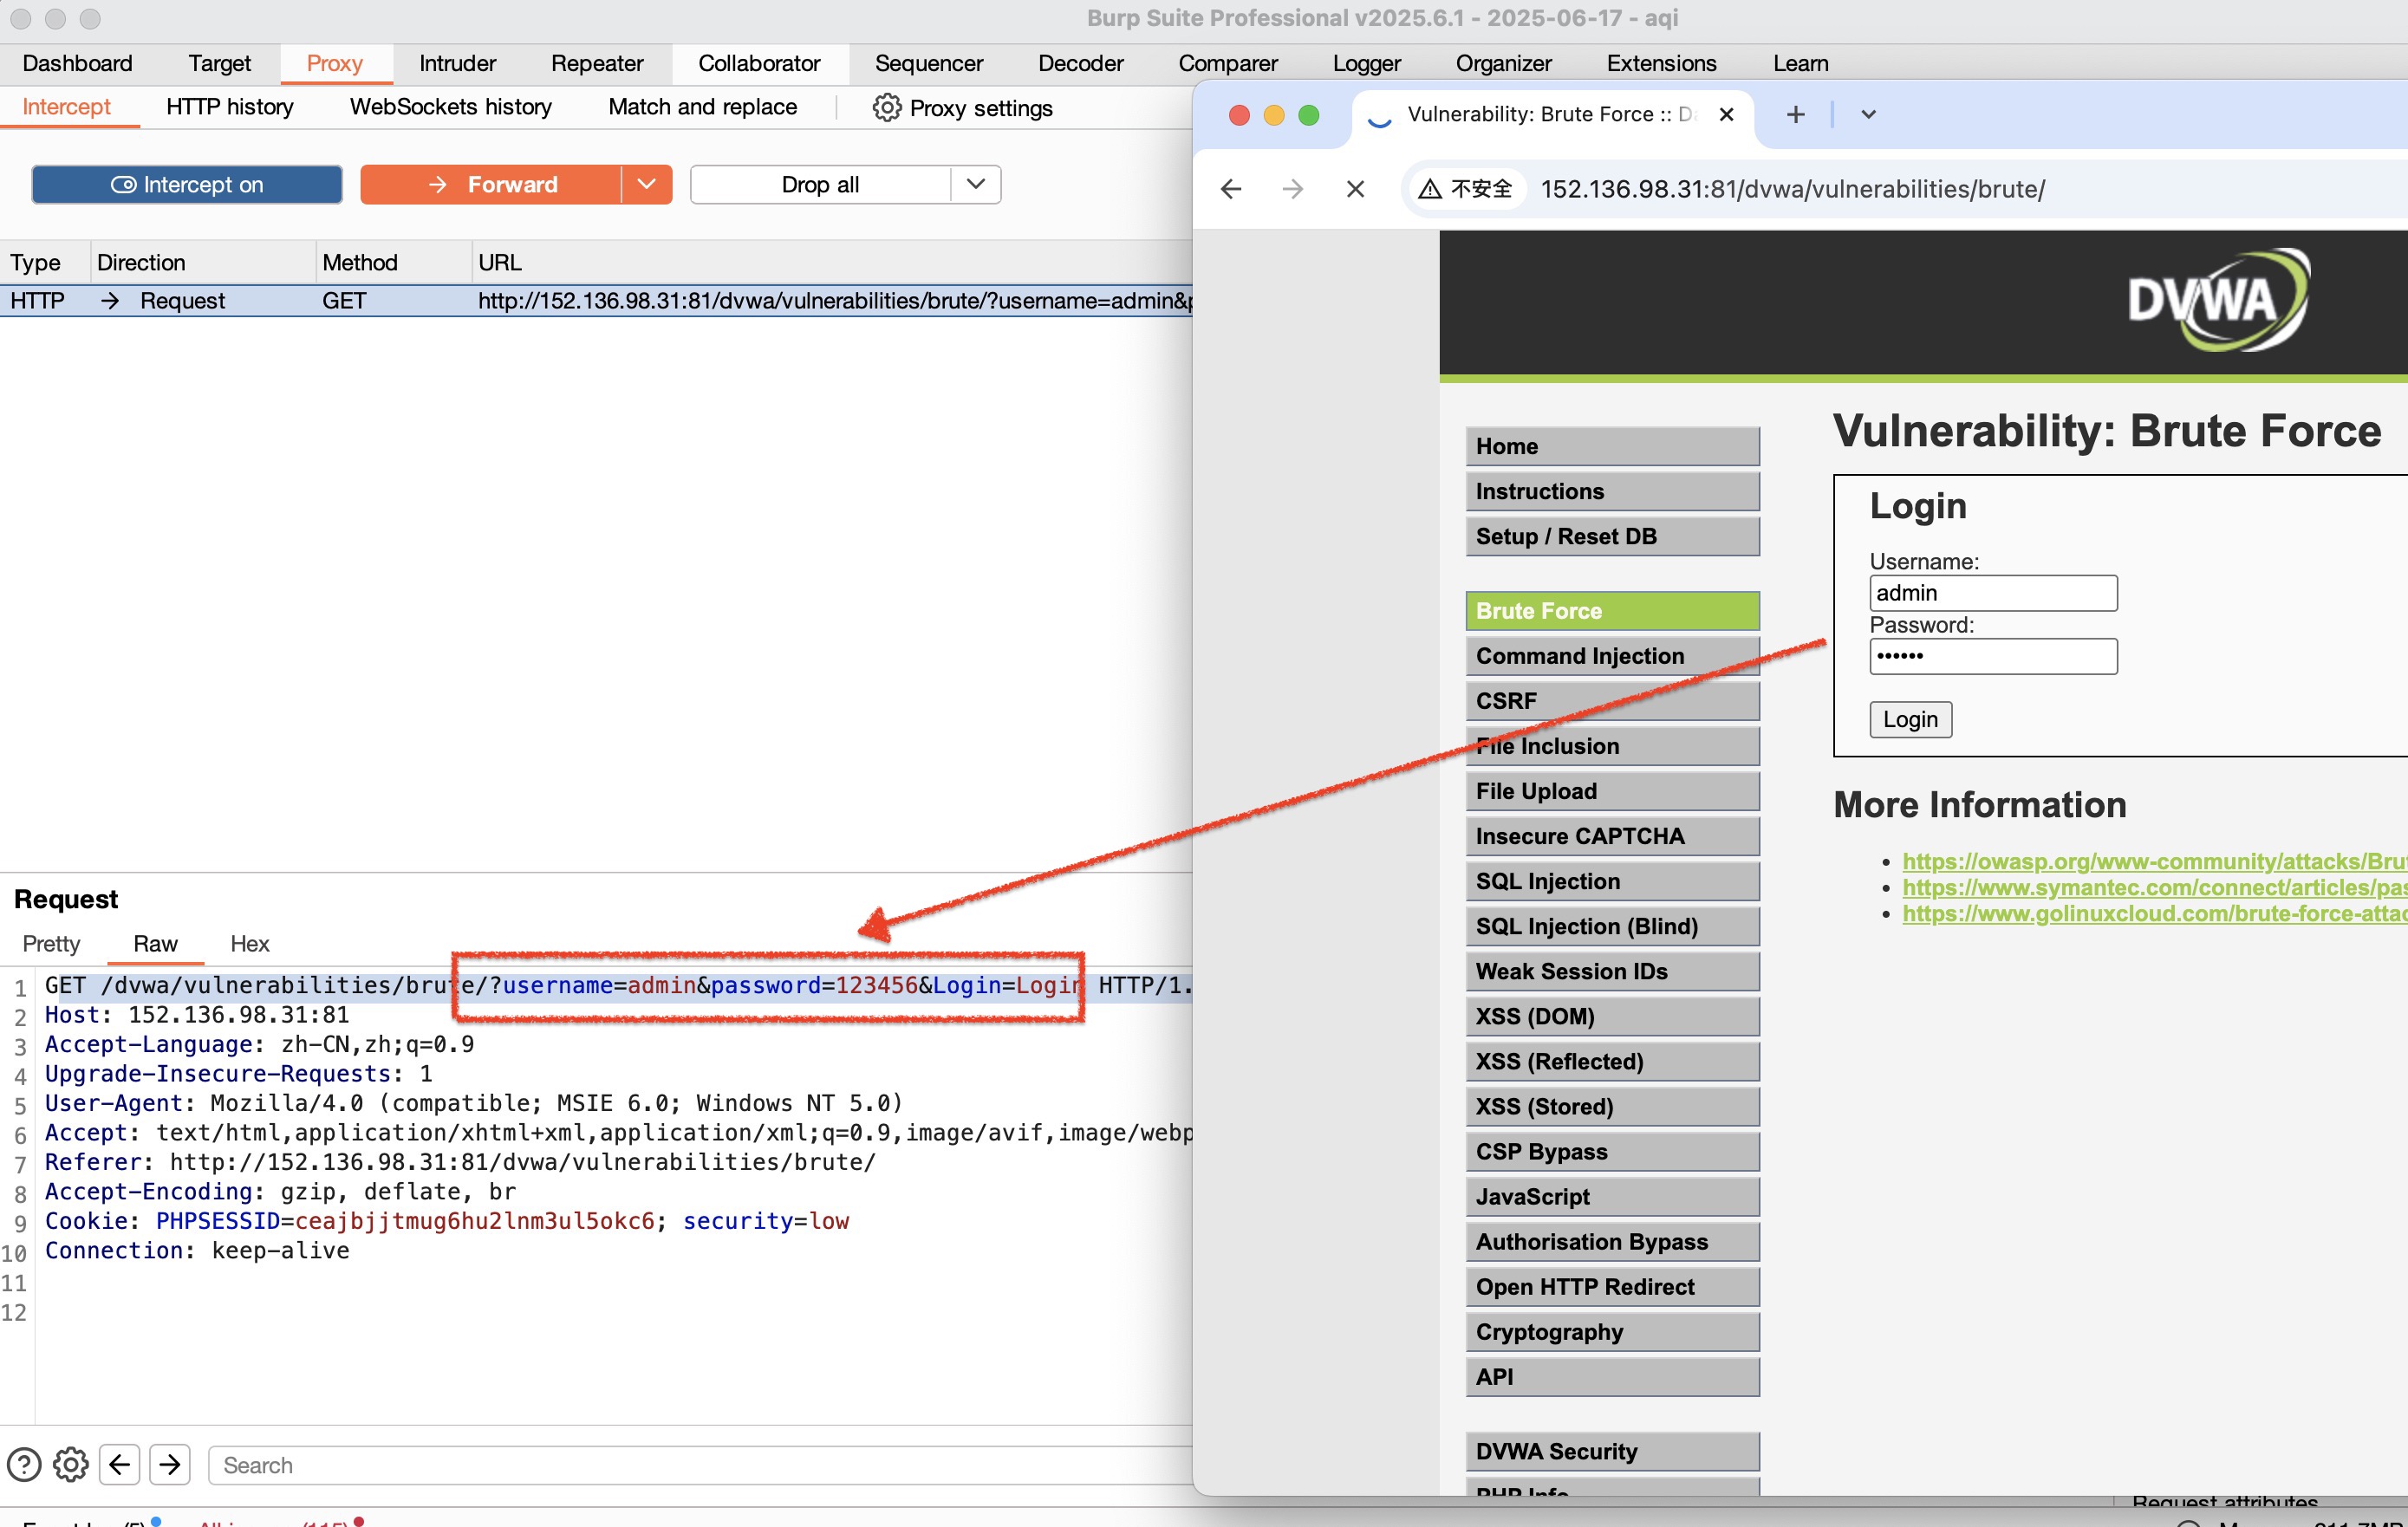
Task: Switch to the Dashboard tab
Action: (x=77, y=64)
